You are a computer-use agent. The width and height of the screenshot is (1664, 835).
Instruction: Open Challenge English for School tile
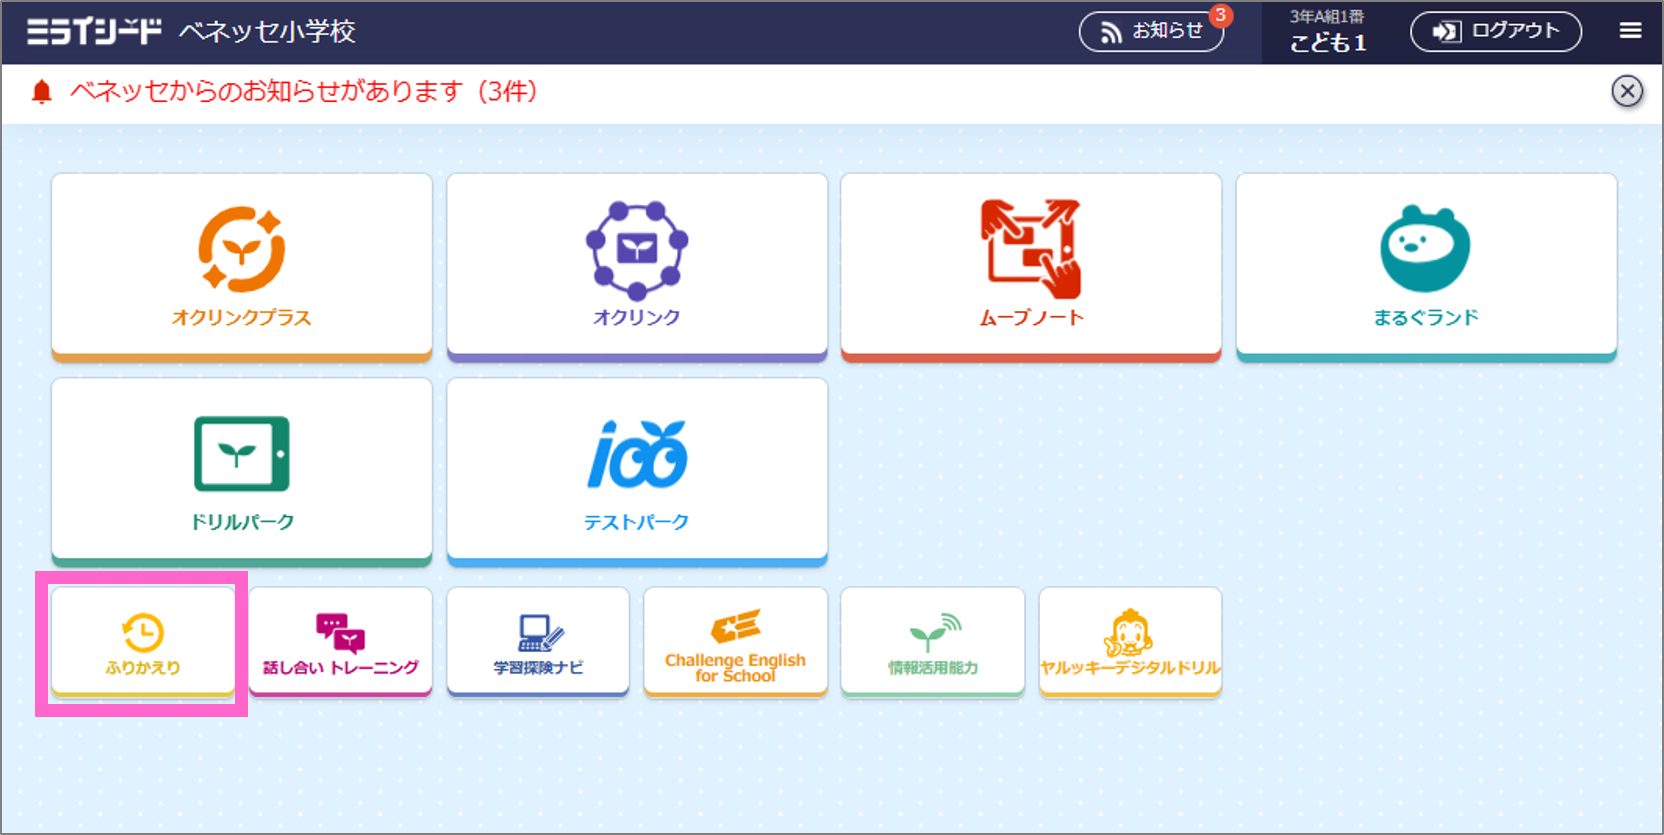(x=735, y=642)
